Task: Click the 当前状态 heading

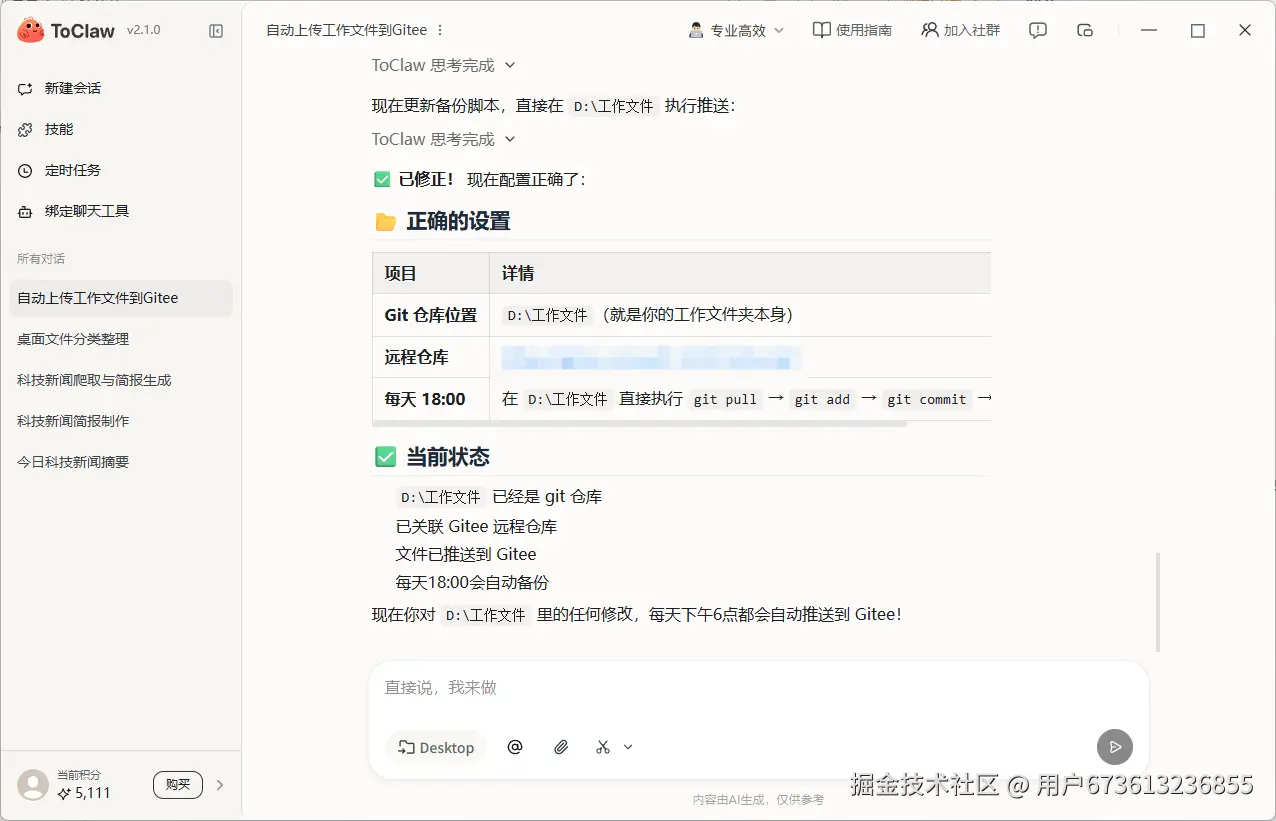Action: 448,457
